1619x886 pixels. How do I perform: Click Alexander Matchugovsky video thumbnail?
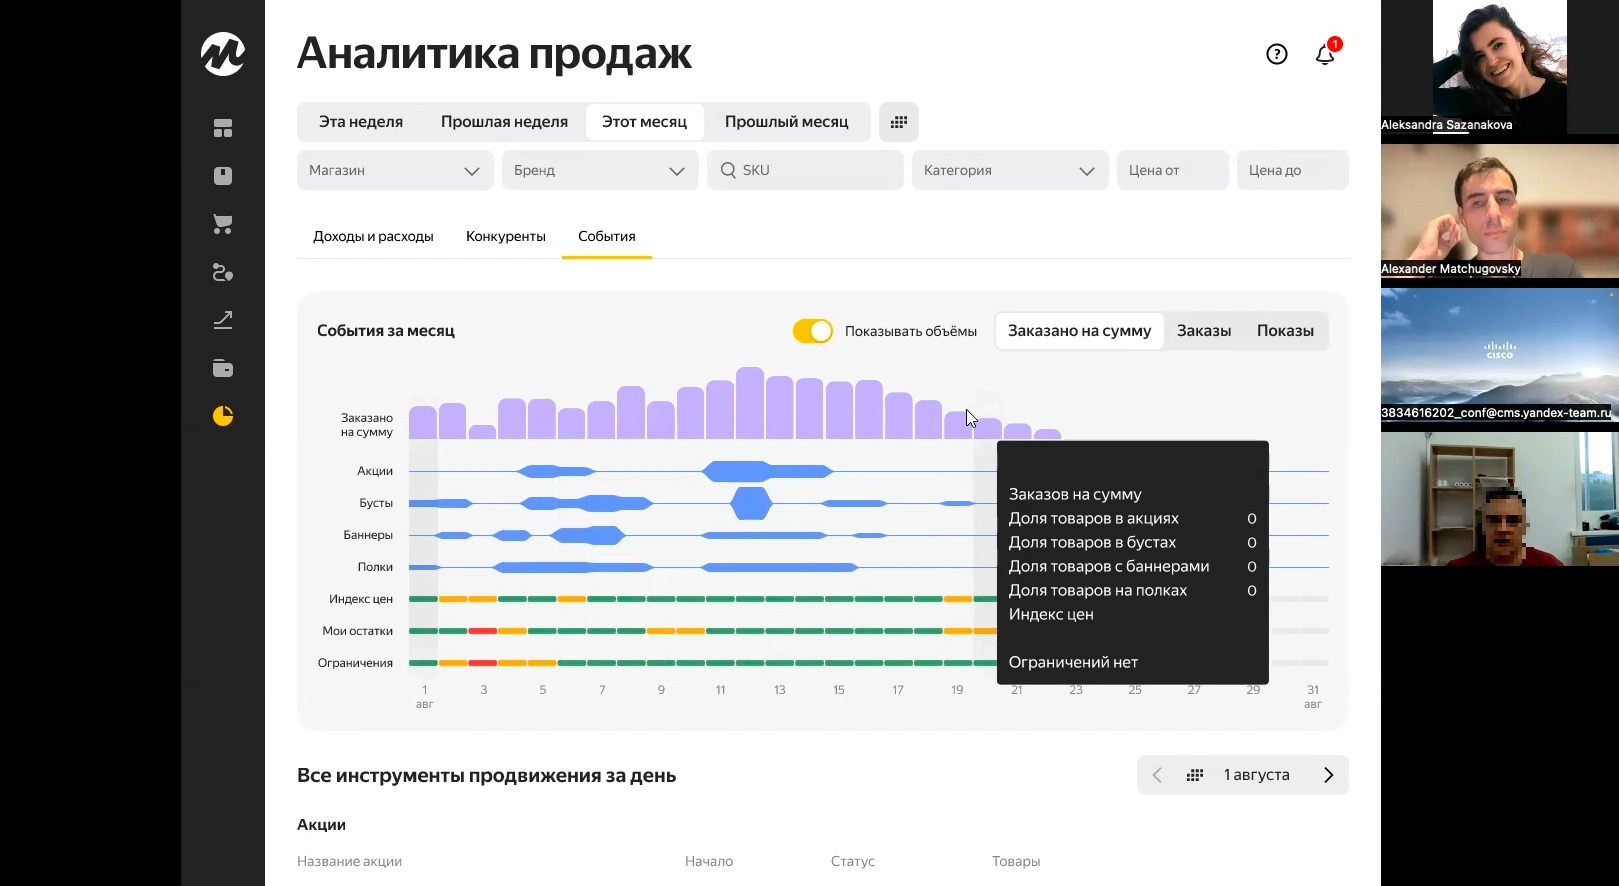[1500, 211]
